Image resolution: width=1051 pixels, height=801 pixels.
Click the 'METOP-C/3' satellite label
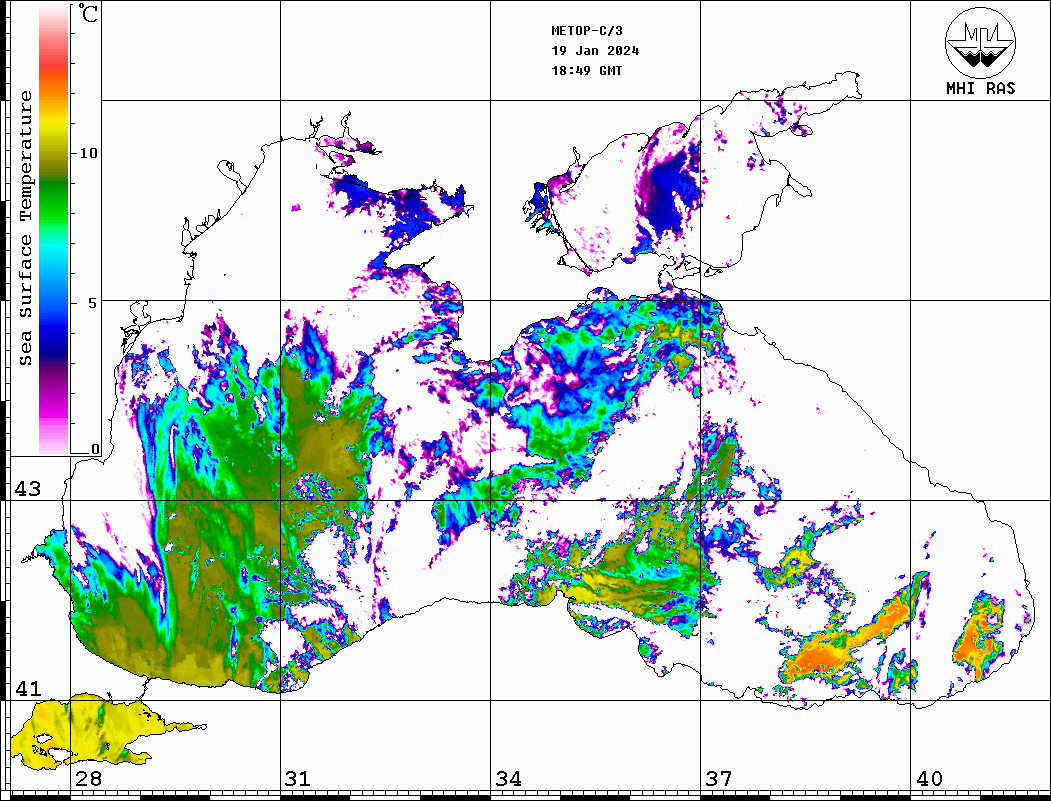(587, 31)
